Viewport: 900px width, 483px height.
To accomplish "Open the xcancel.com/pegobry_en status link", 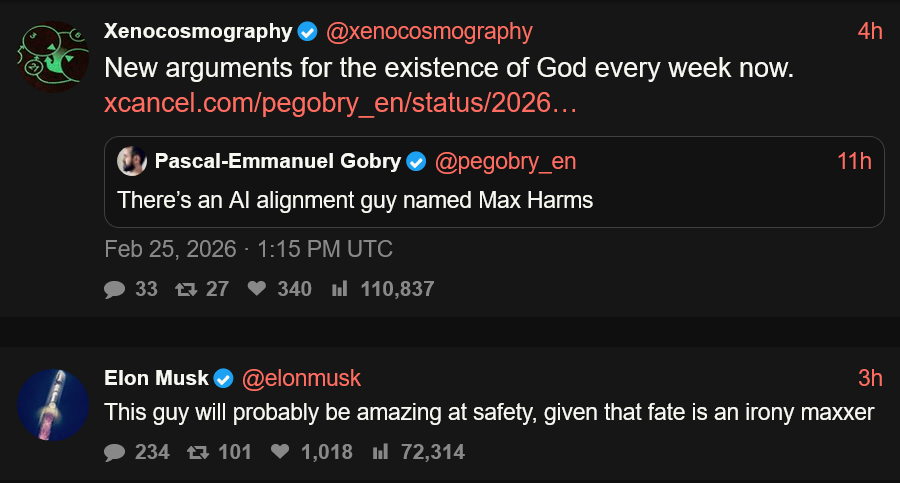I will click(x=340, y=104).
